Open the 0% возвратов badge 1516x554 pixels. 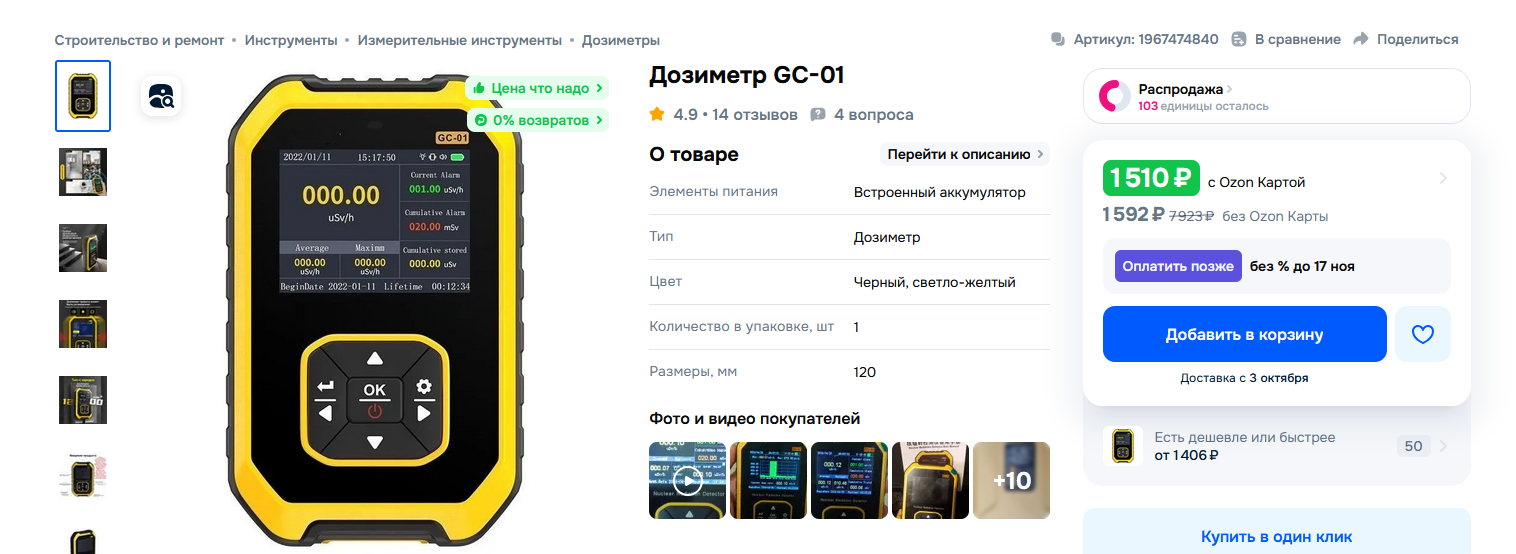pyautogui.click(x=538, y=120)
